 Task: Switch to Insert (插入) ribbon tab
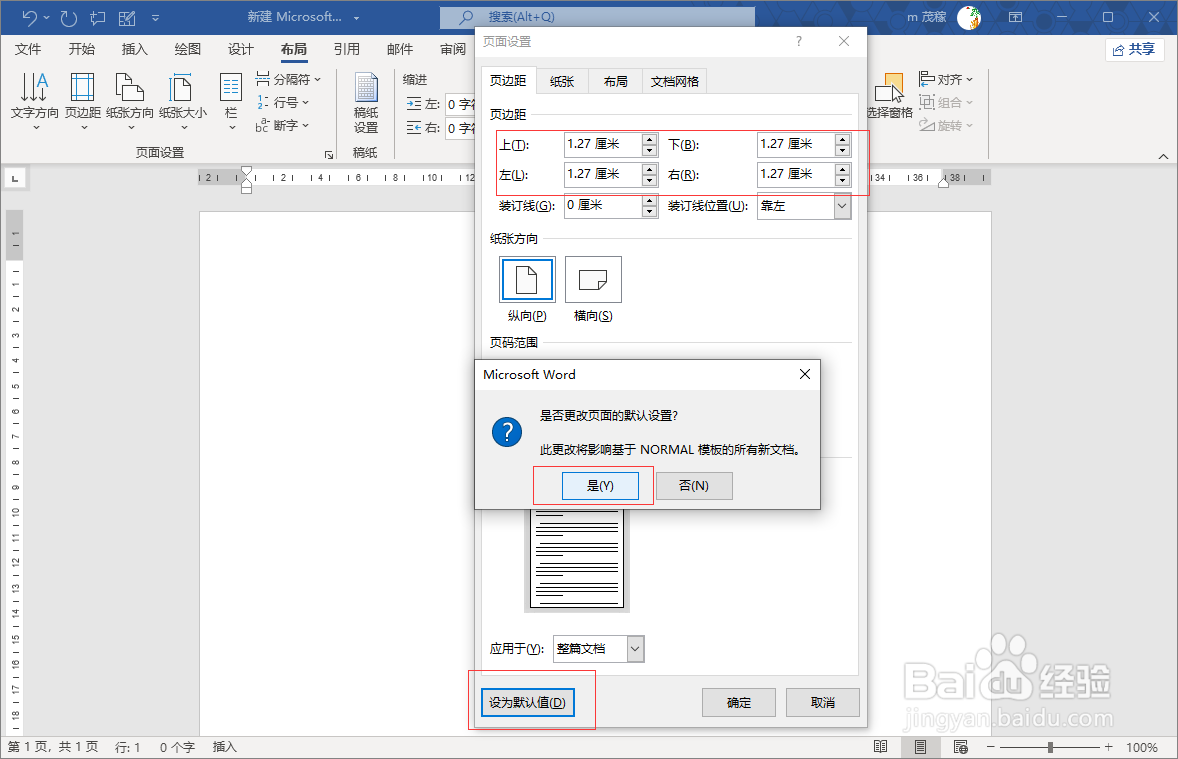(134, 50)
